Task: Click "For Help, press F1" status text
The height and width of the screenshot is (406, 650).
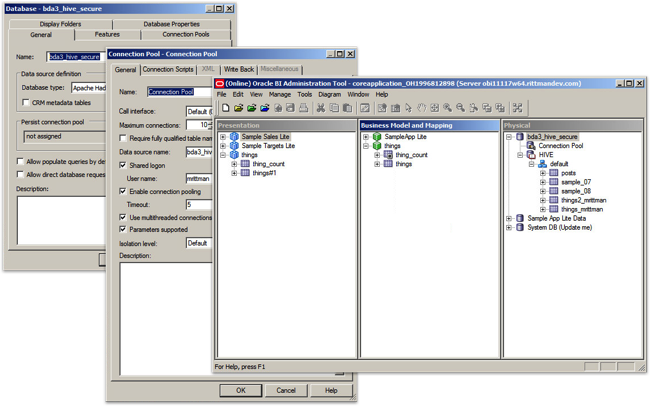Action: 240,367
